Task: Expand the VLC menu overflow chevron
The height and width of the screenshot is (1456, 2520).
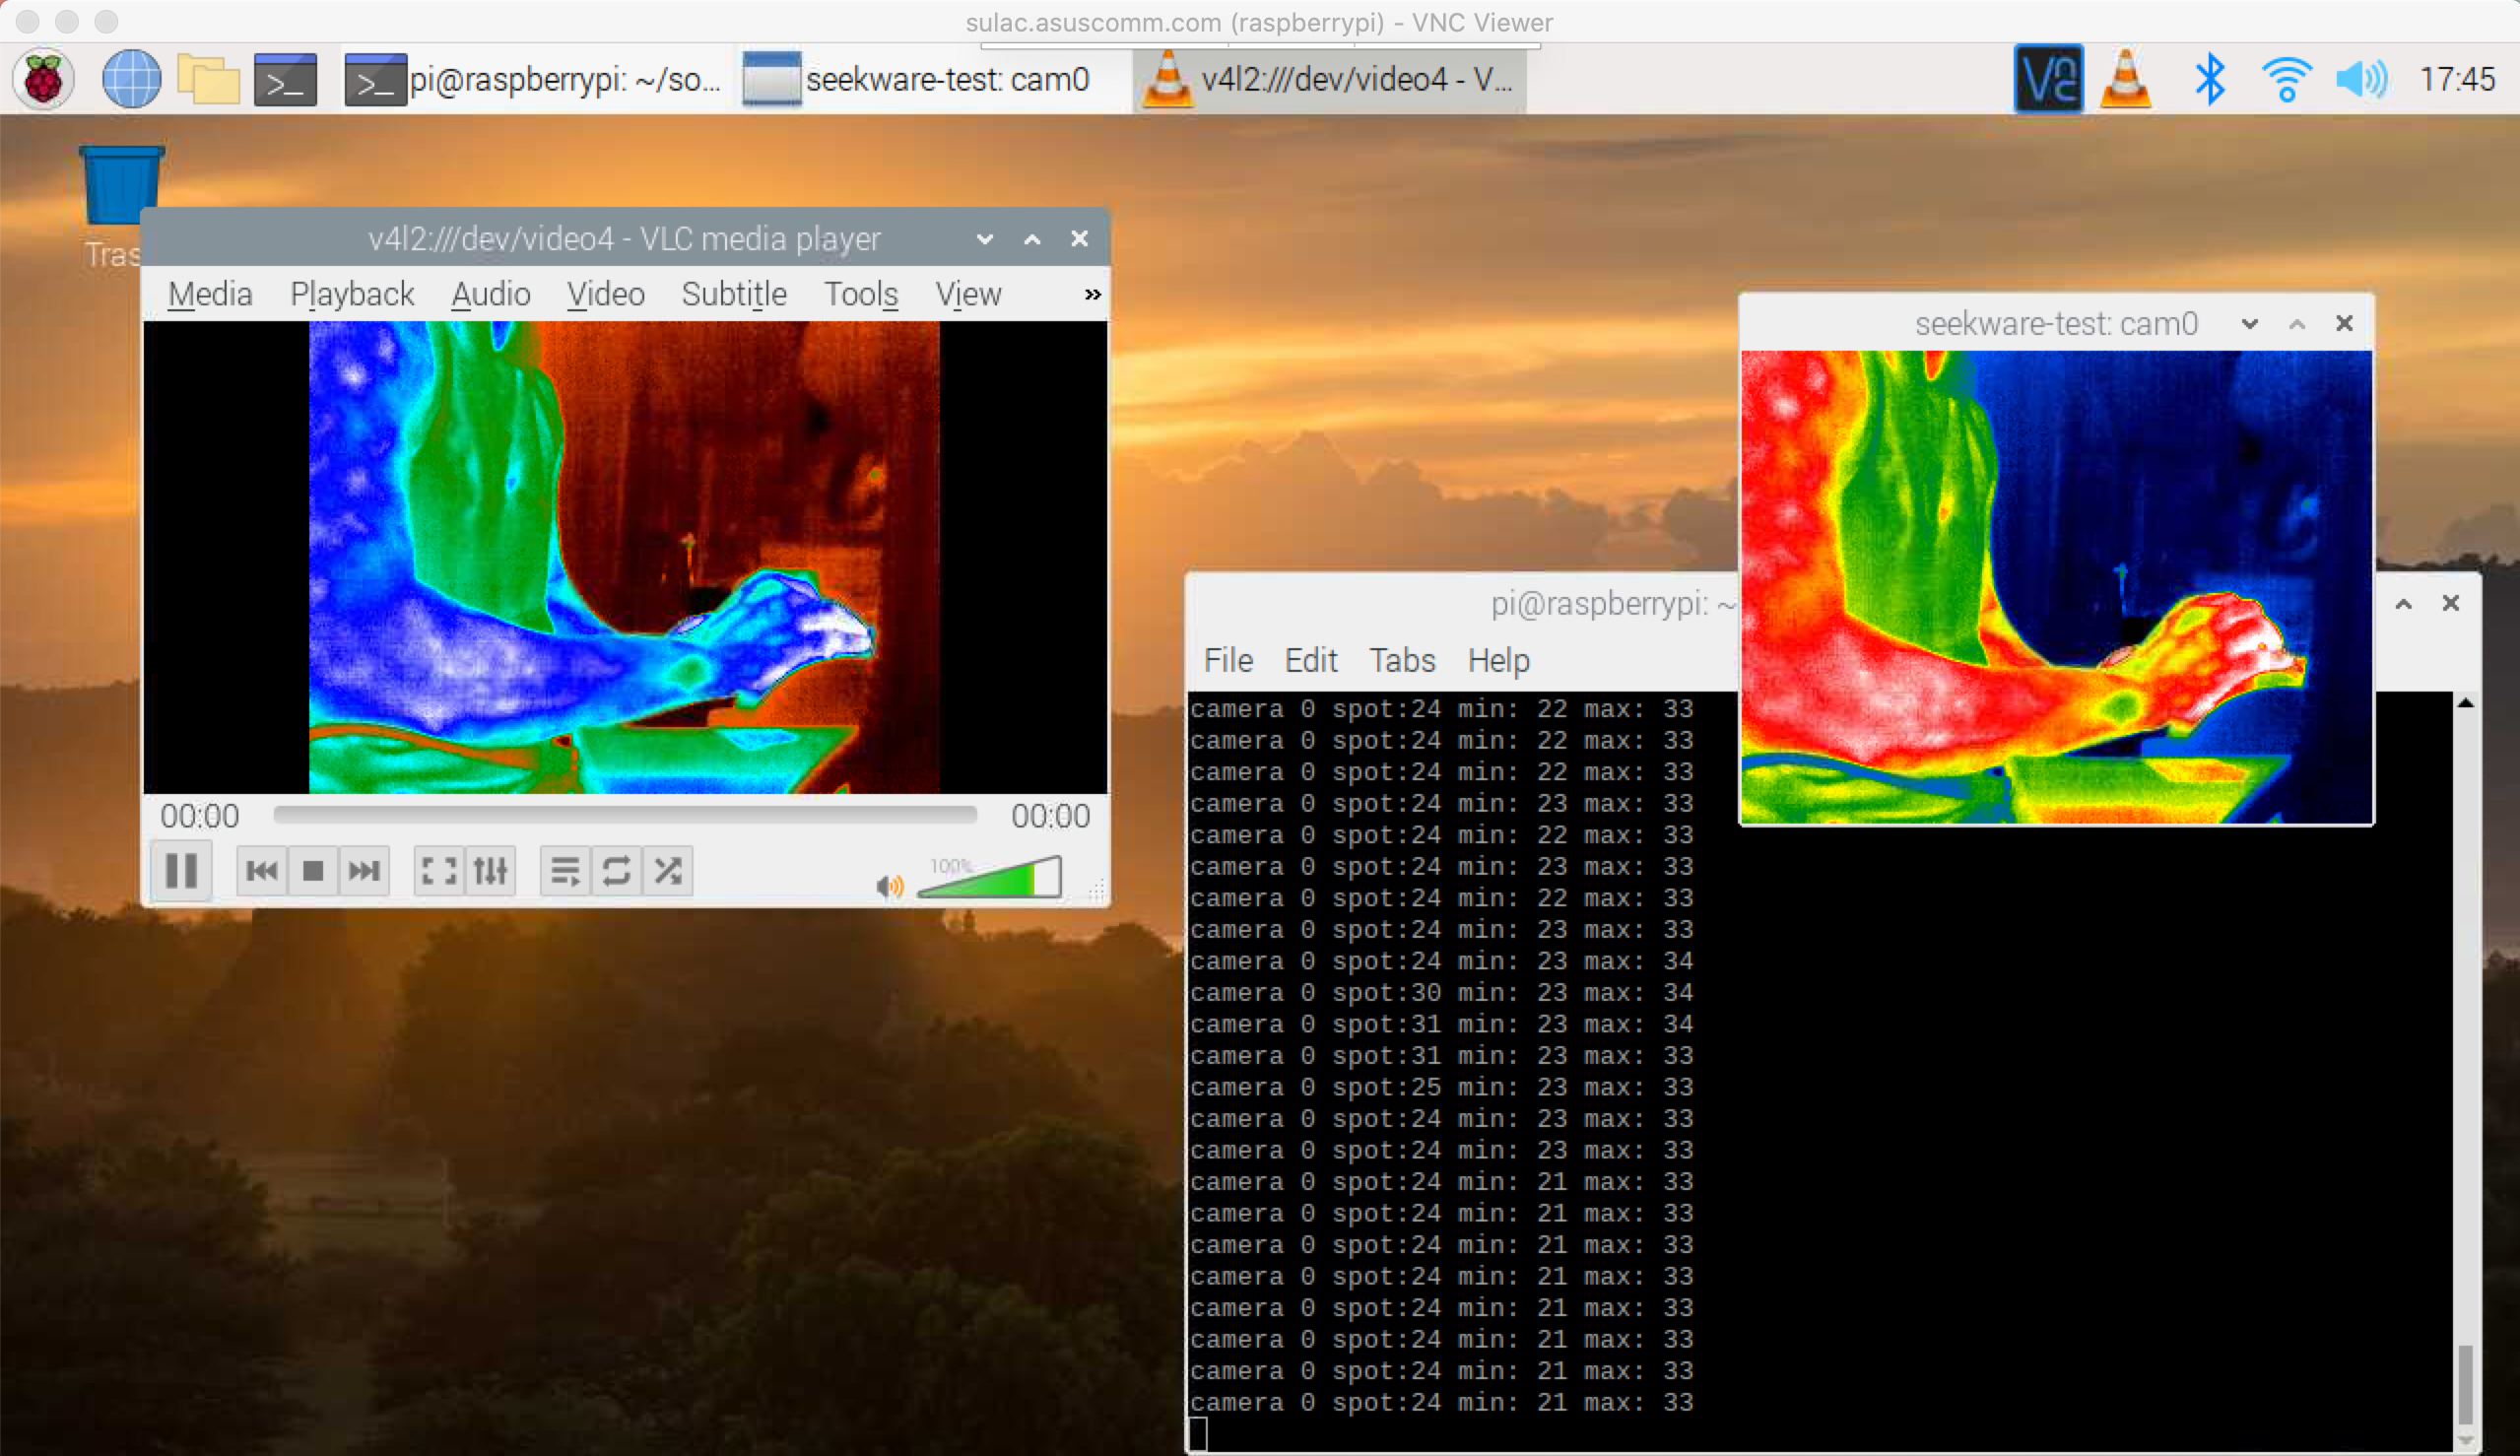Action: (x=1093, y=294)
